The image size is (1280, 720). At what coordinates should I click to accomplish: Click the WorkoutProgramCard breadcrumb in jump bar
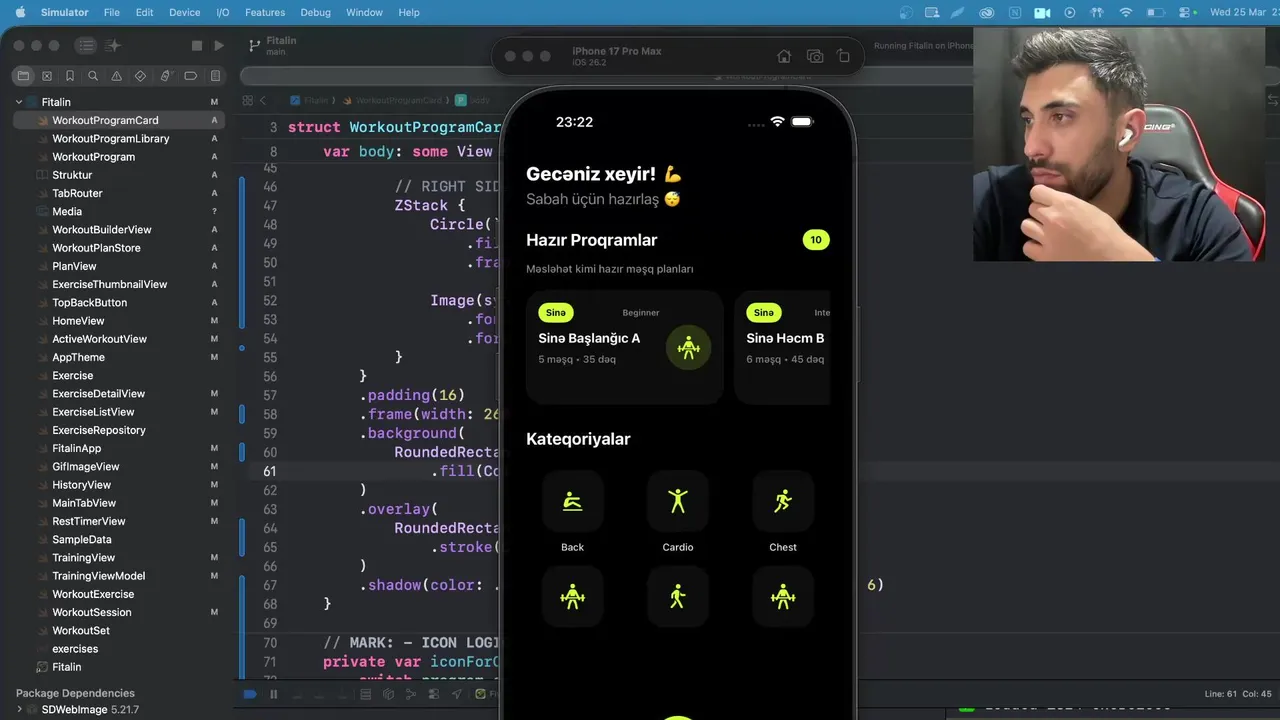393,100
